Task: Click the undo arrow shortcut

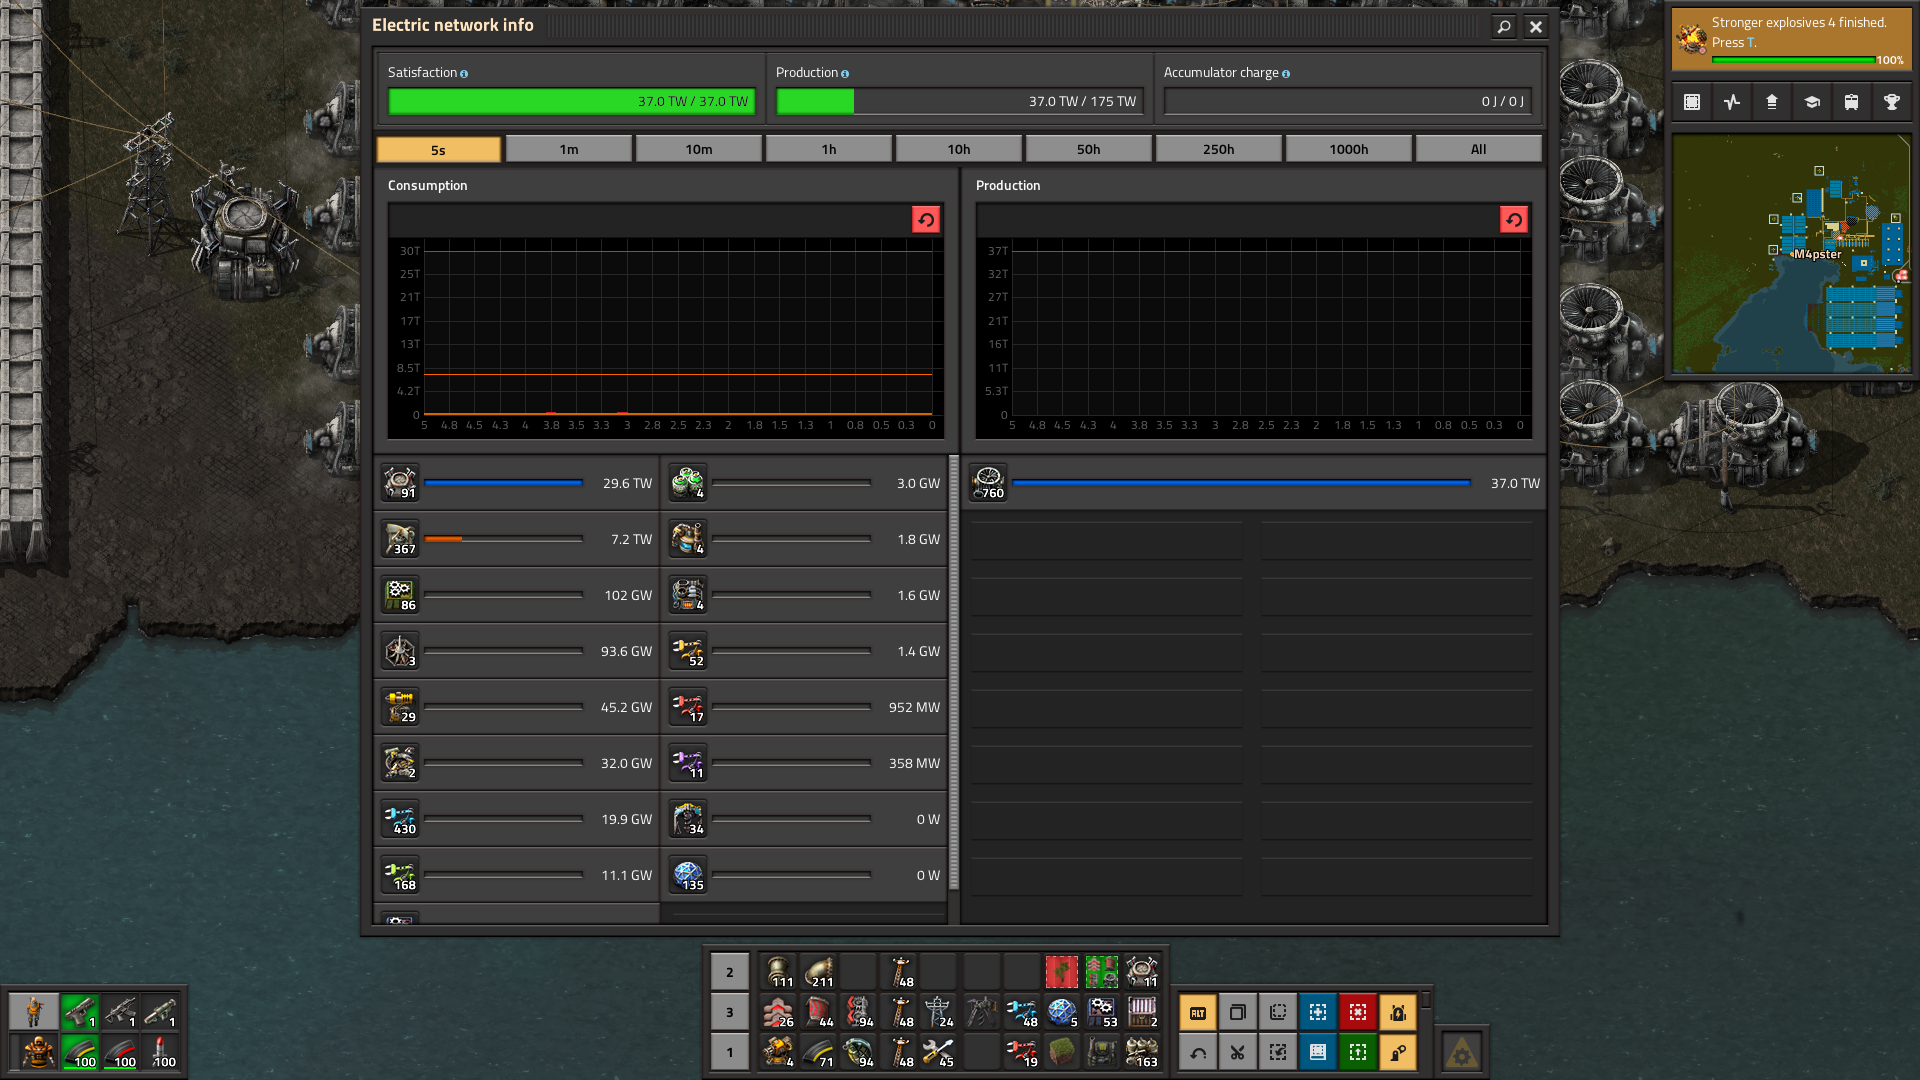Action: (x=1198, y=1052)
